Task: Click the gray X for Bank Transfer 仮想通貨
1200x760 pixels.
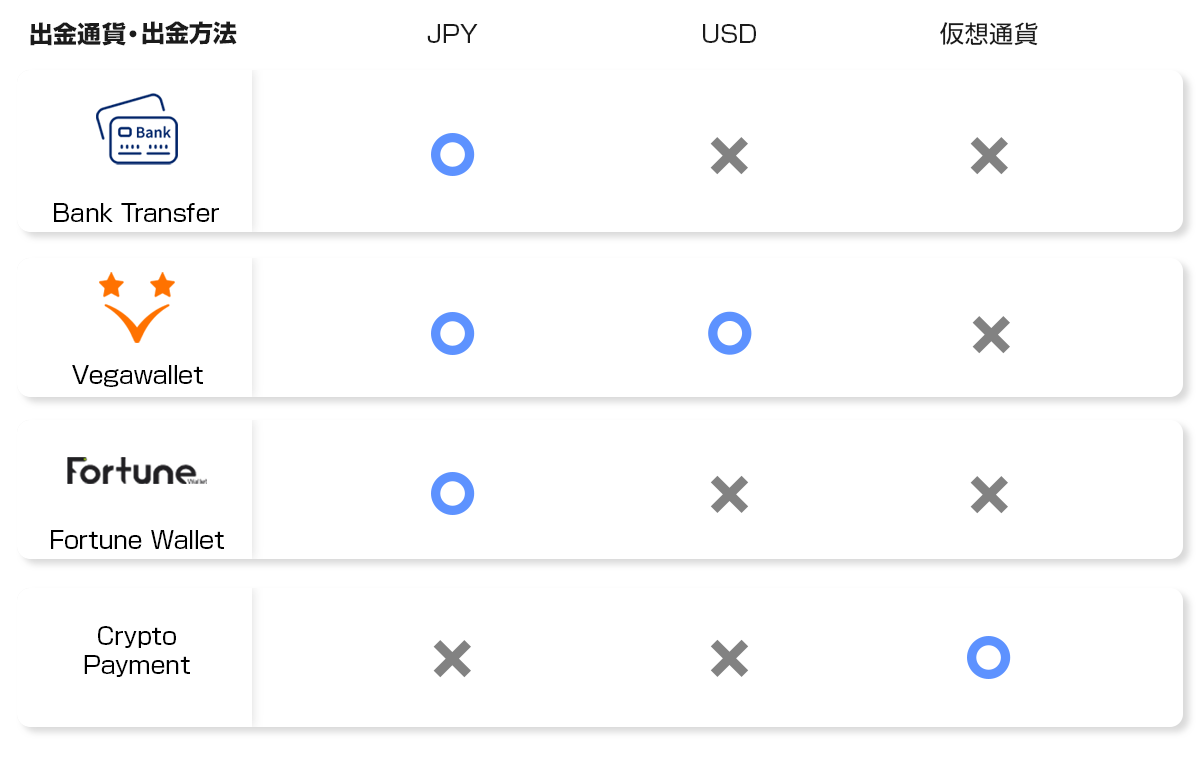Action: click(x=989, y=156)
